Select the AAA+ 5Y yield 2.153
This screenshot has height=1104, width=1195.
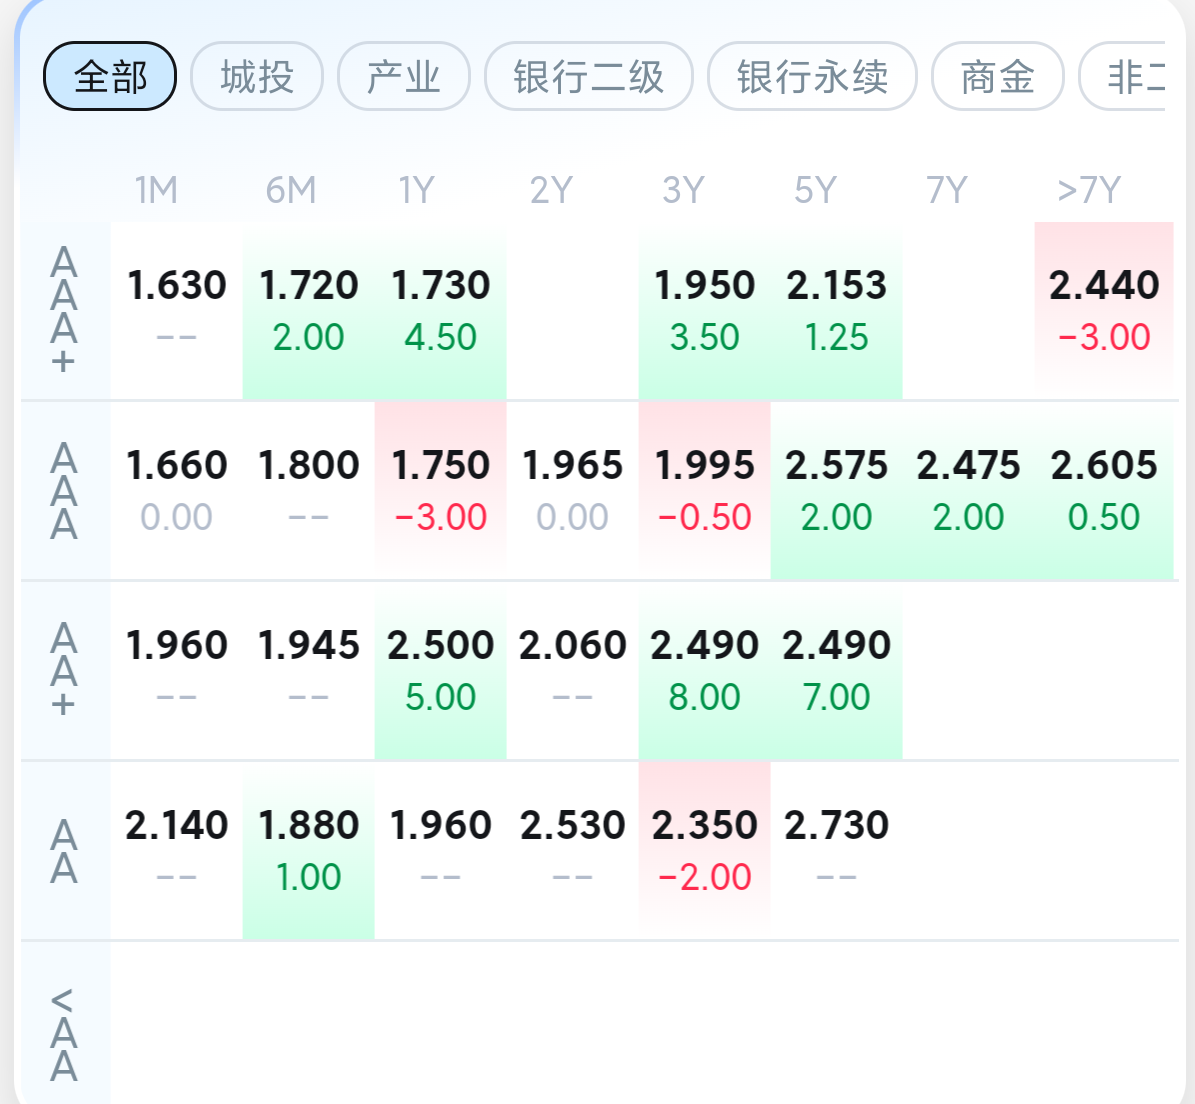click(x=836, y=310)
